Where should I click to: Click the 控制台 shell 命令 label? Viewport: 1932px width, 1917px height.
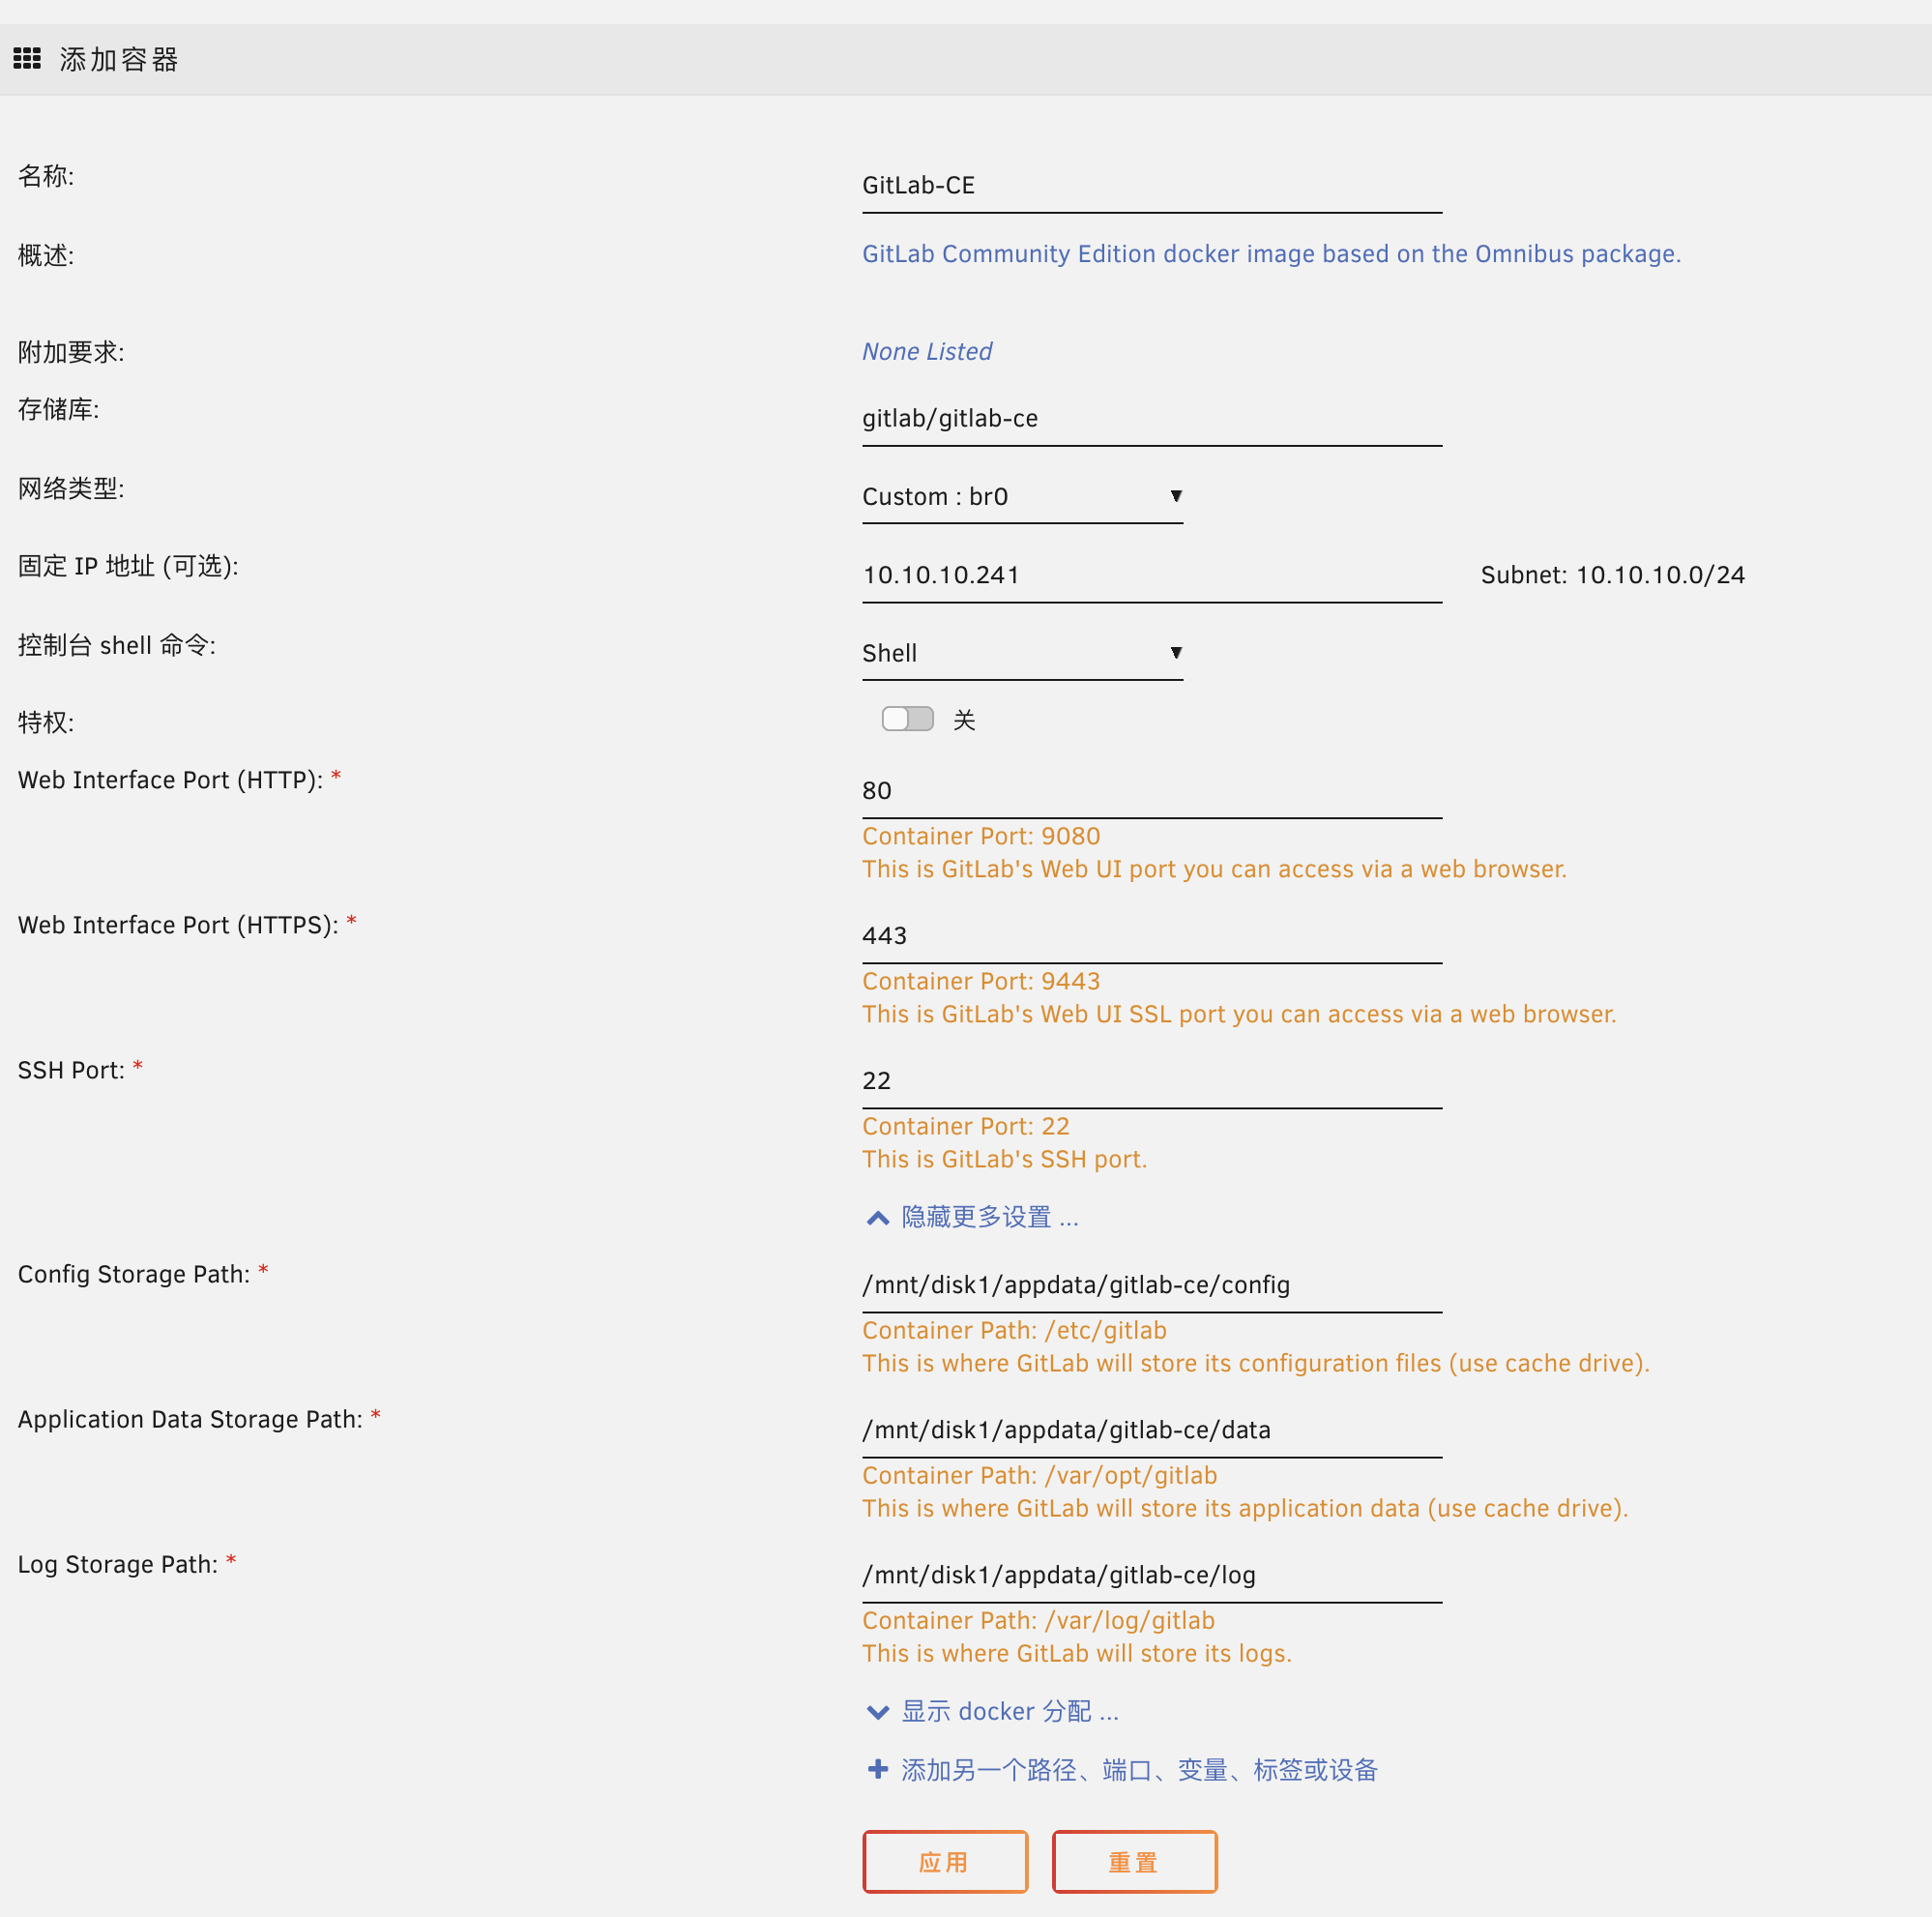[117, 645]
